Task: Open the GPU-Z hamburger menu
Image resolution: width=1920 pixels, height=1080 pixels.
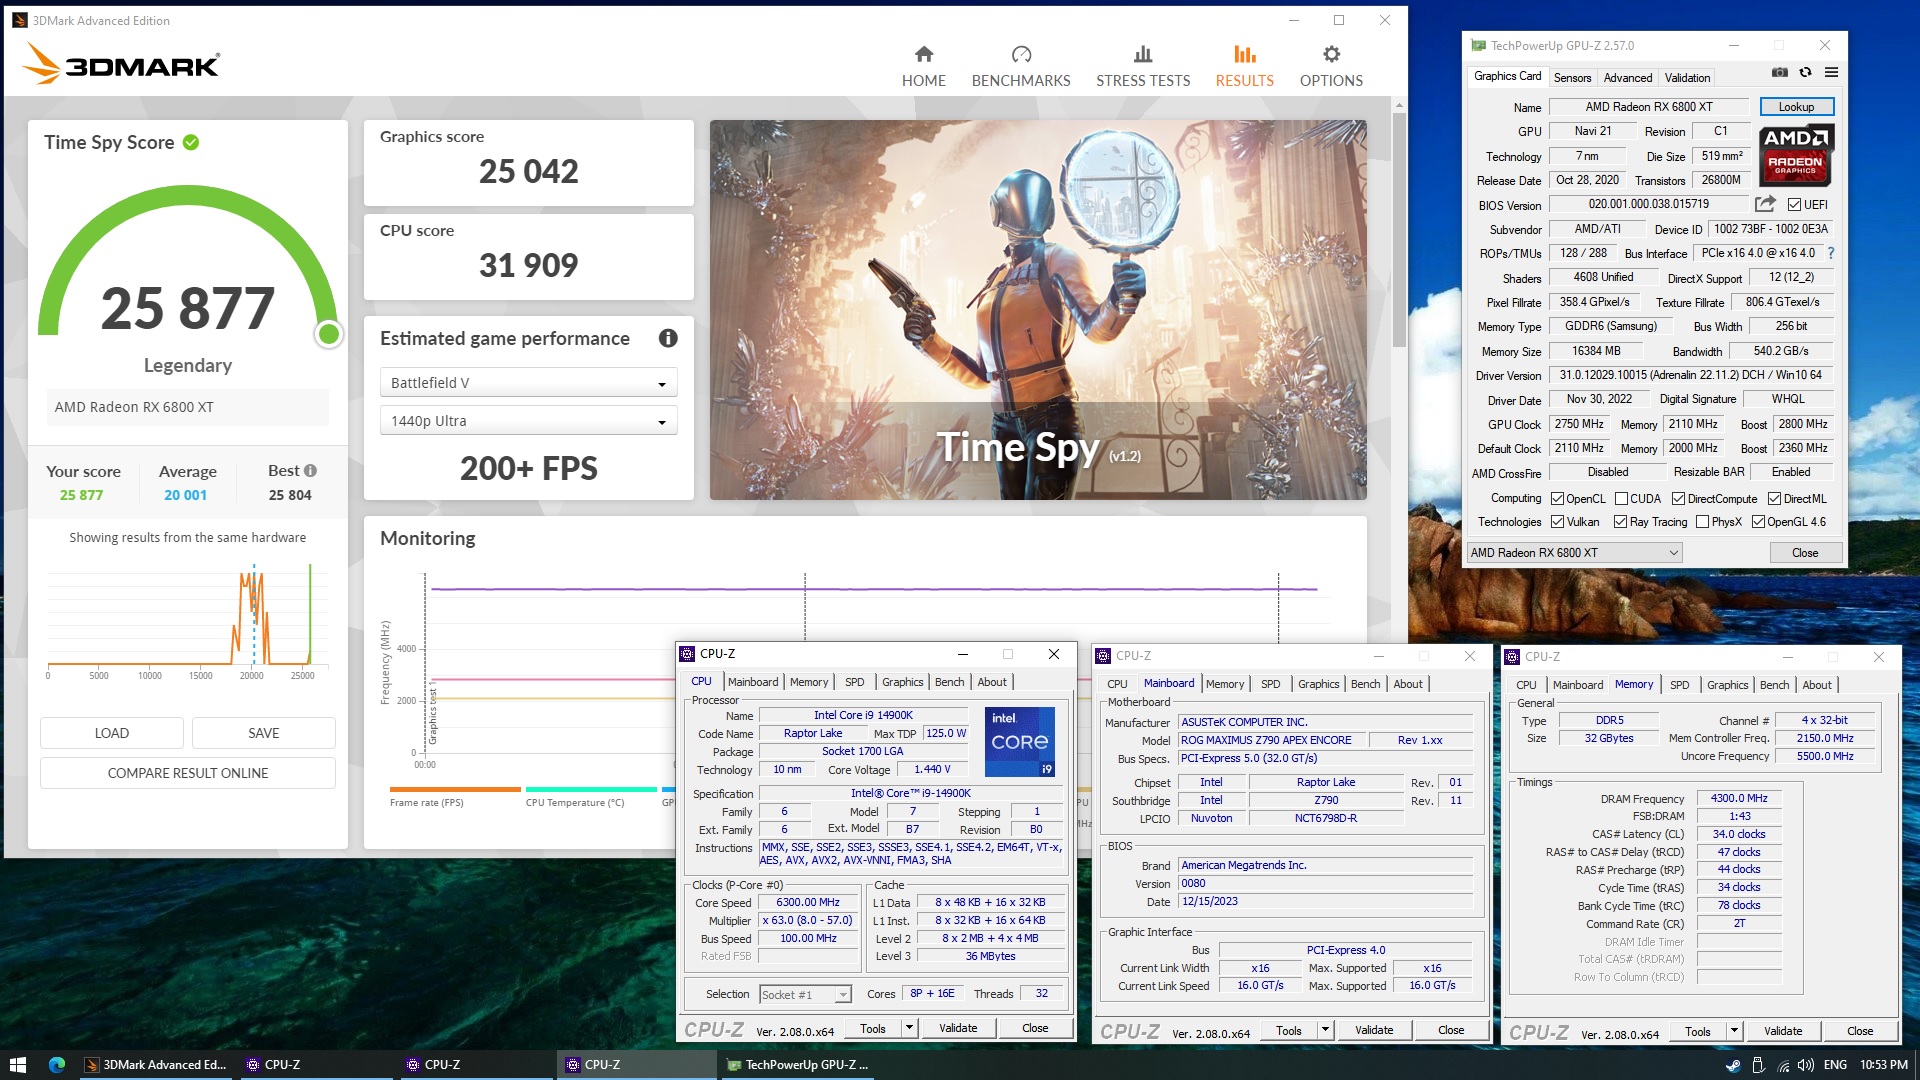Action: [1831, 72]
